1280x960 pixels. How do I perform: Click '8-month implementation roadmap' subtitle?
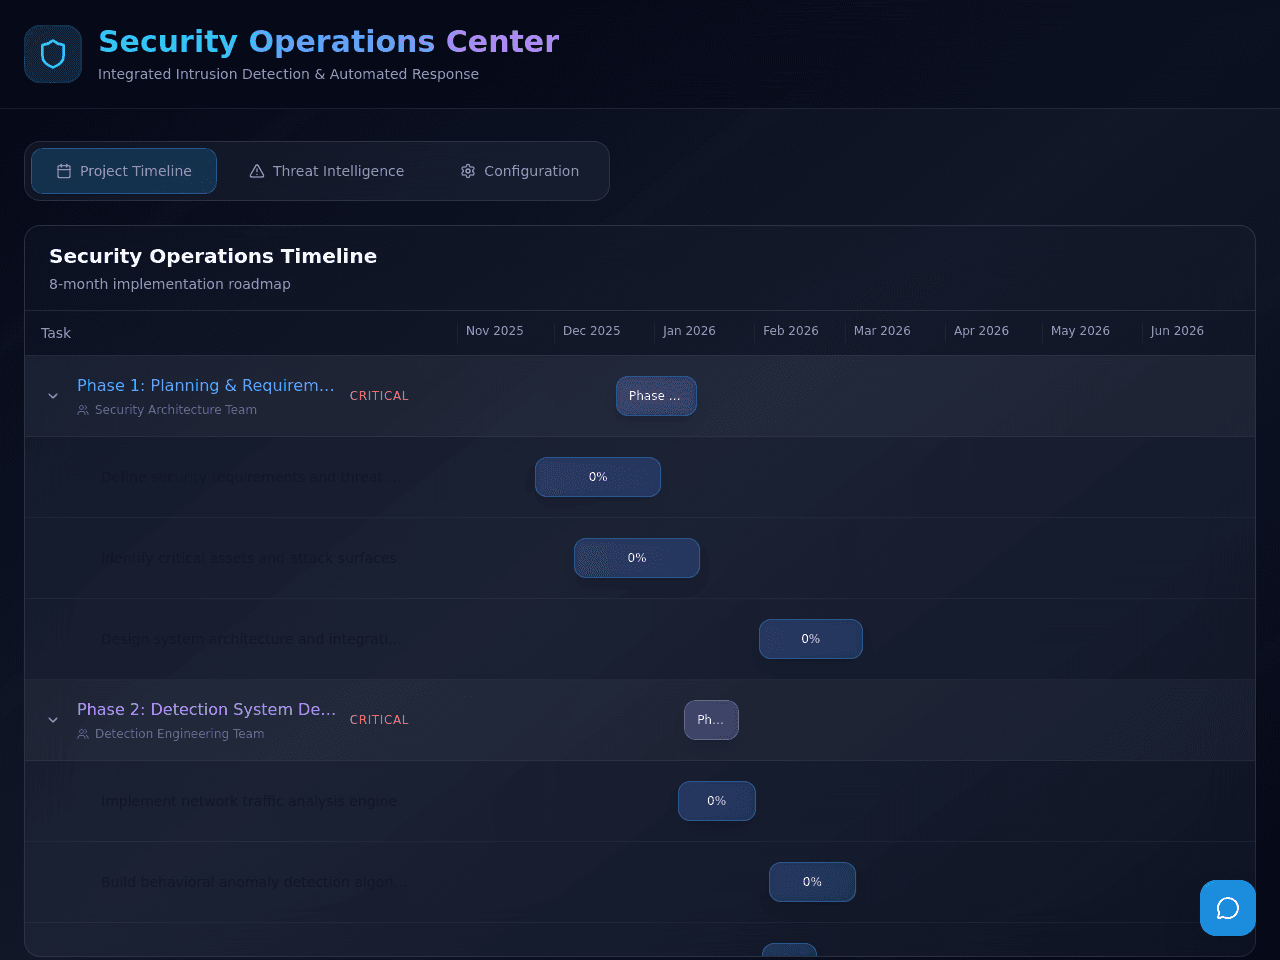(170, 284)
